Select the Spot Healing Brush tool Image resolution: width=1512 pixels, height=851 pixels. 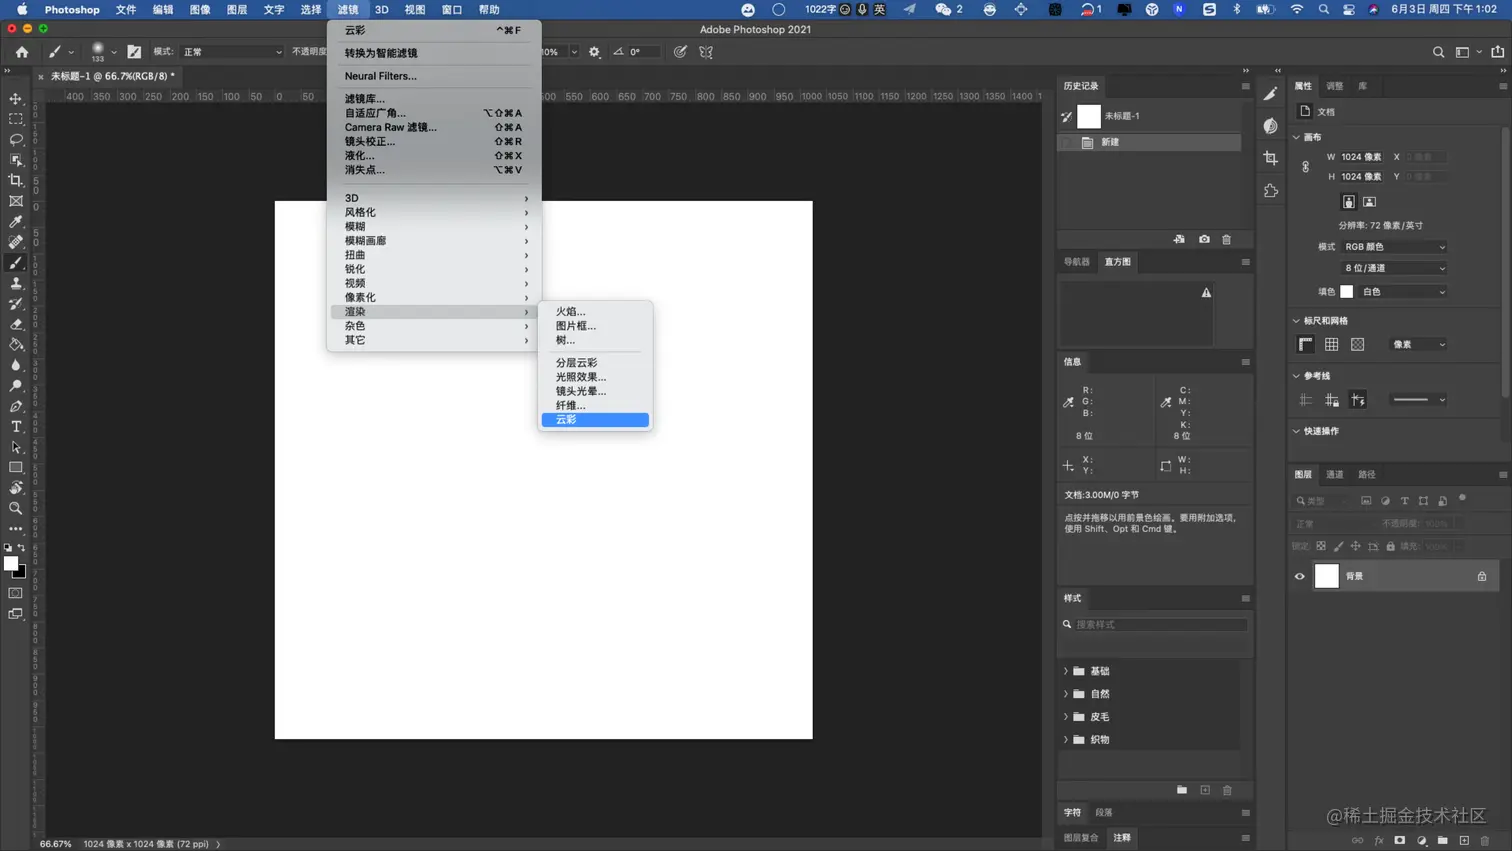pyautogui.click(x=16, y=242)
